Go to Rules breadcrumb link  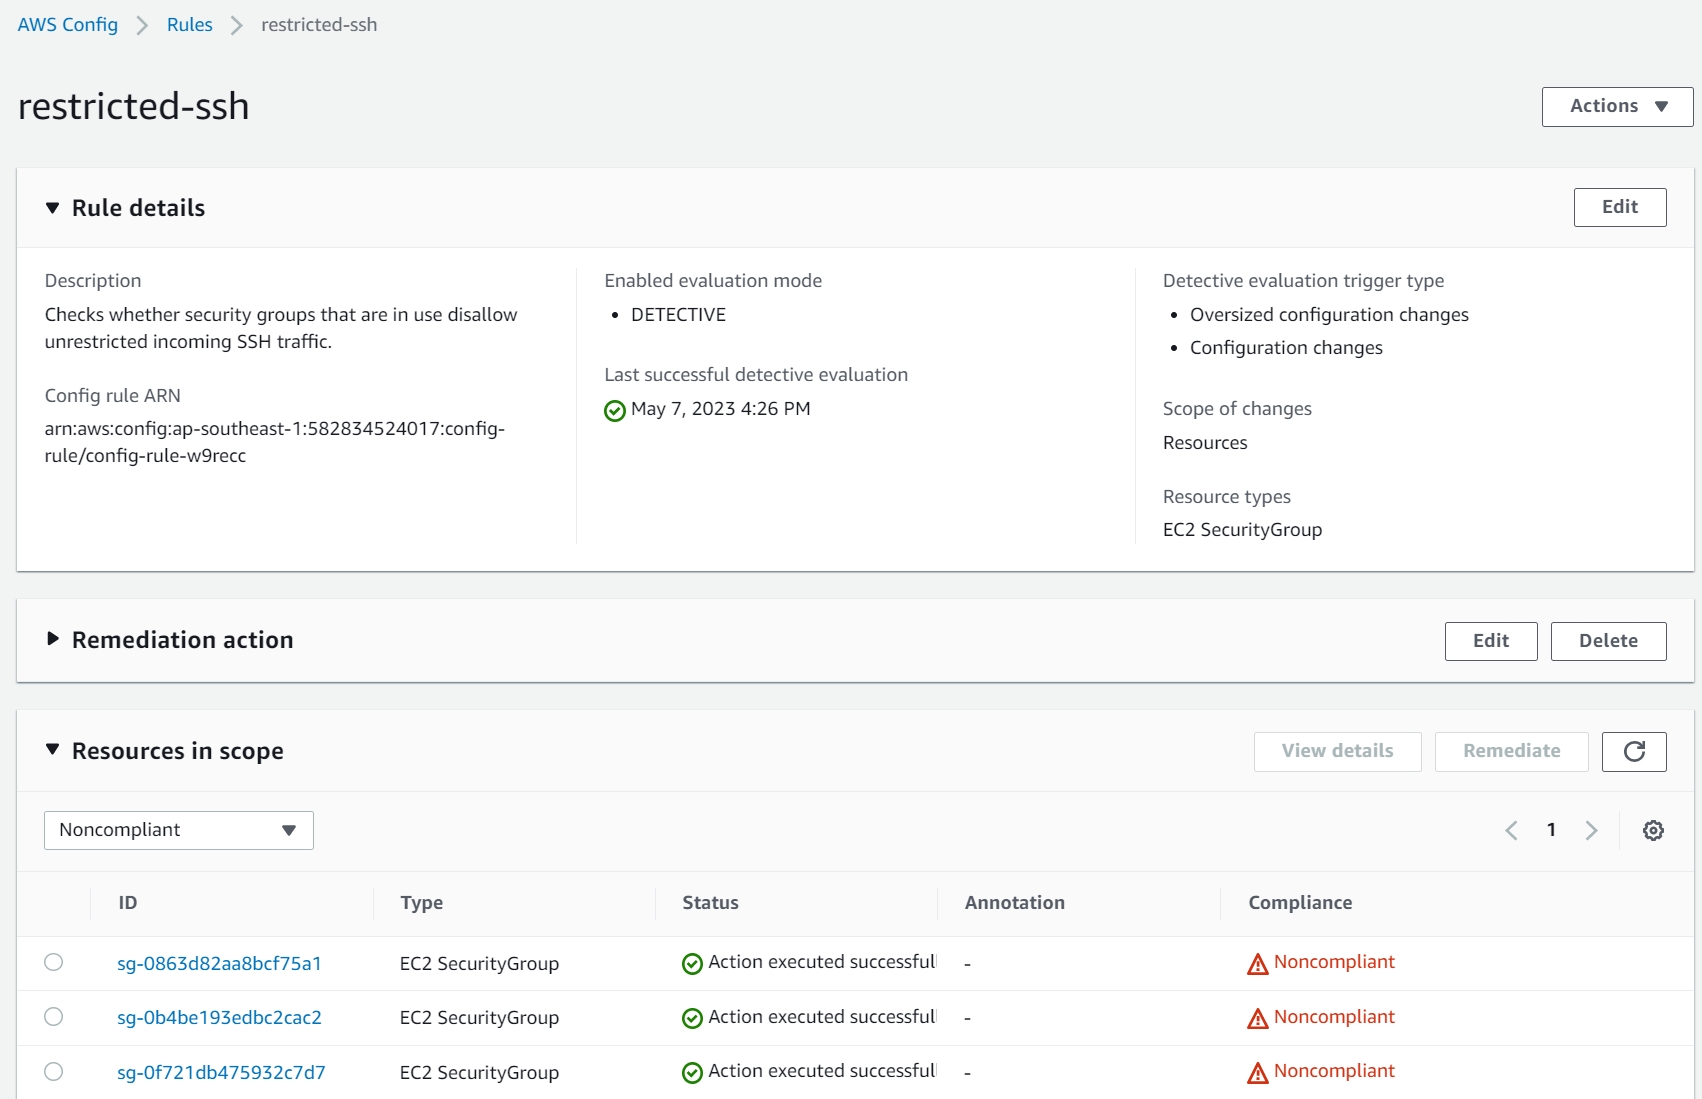tap(190, 25)
